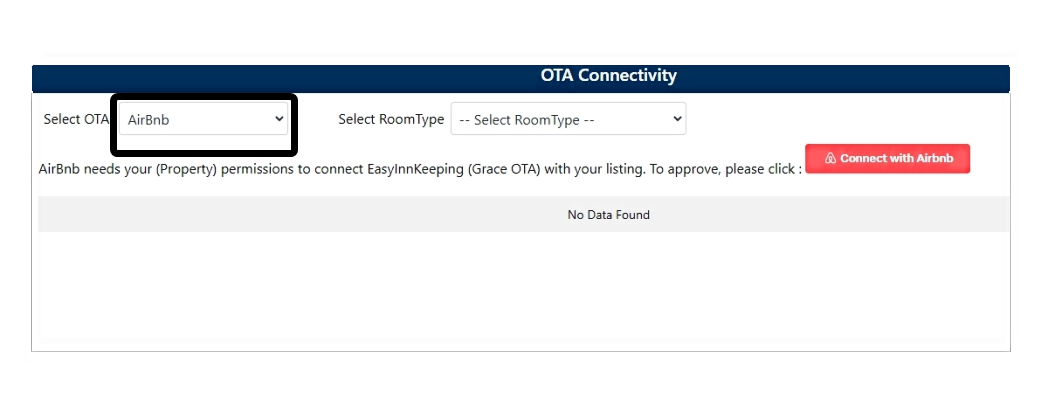Click the 'OTA Connectivity' header title

(x=608, y=76)
